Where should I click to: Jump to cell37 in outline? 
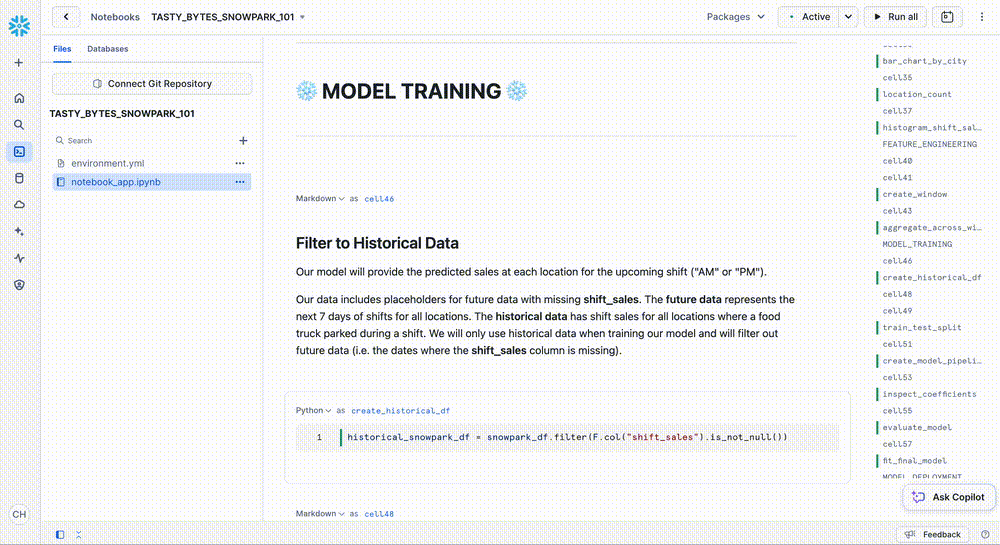tap(897, 111)
